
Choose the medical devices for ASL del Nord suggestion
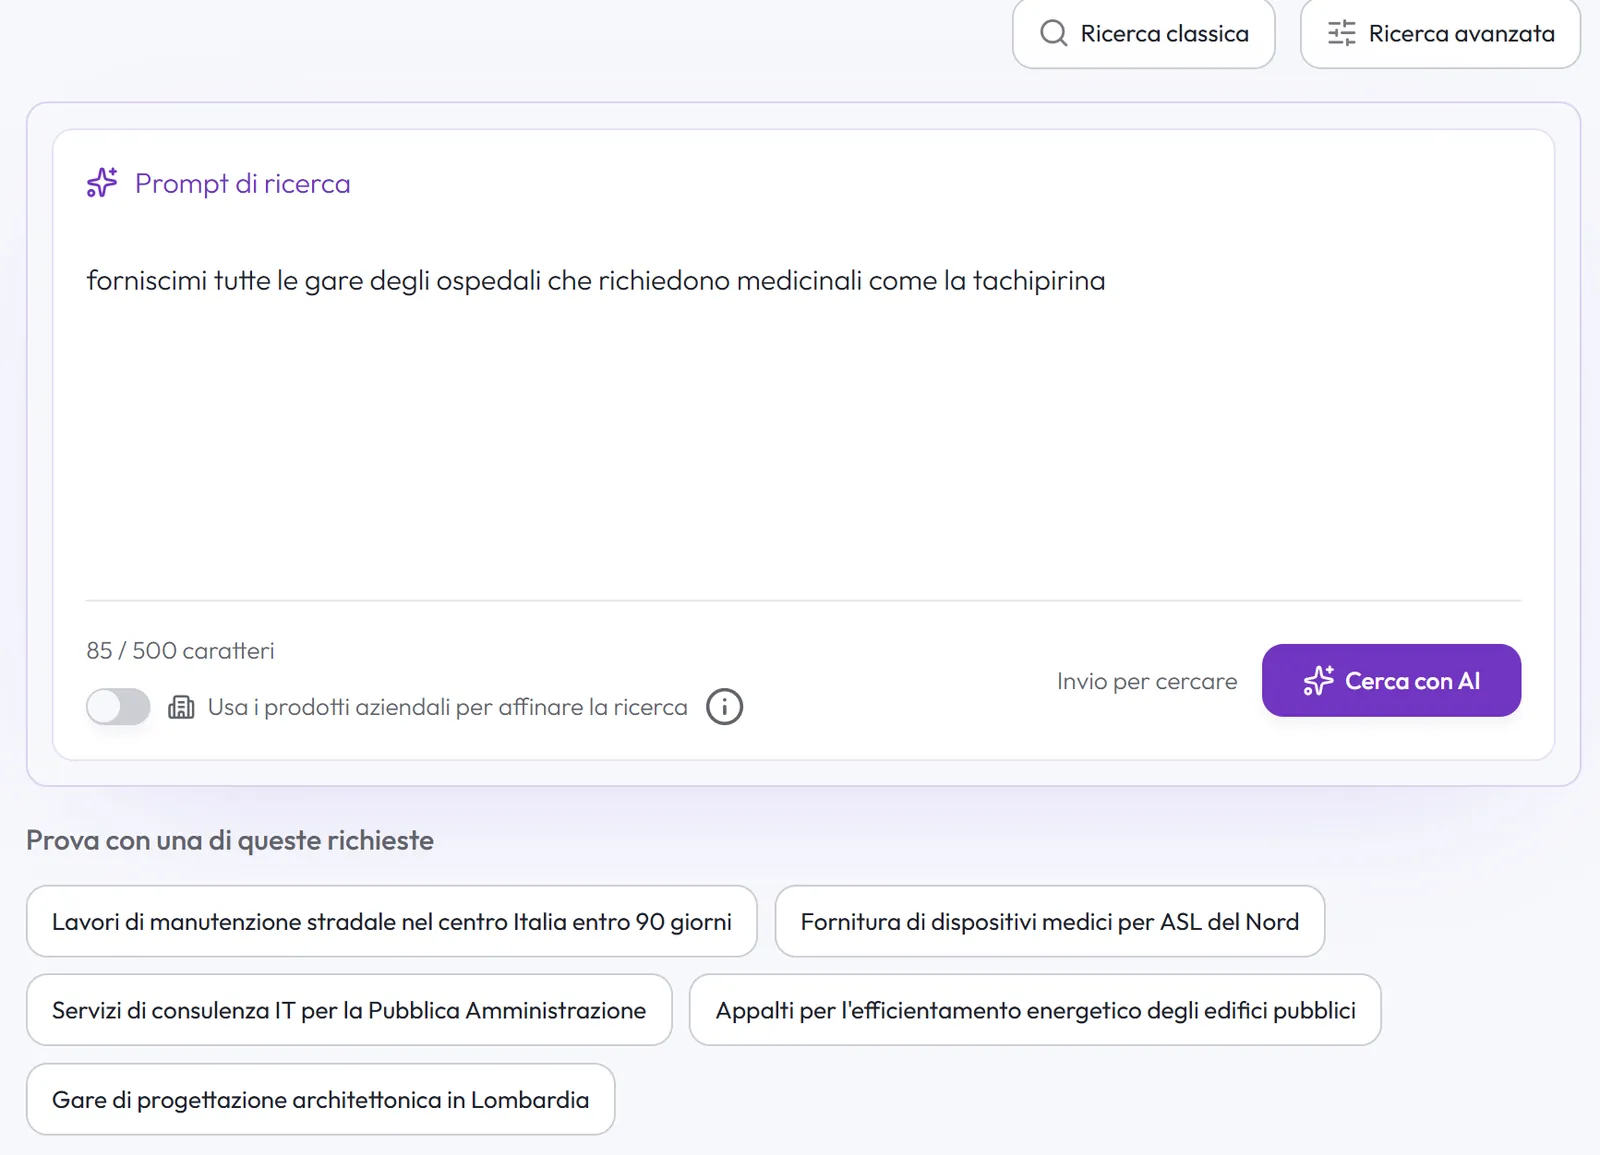tap(1050, 921)
